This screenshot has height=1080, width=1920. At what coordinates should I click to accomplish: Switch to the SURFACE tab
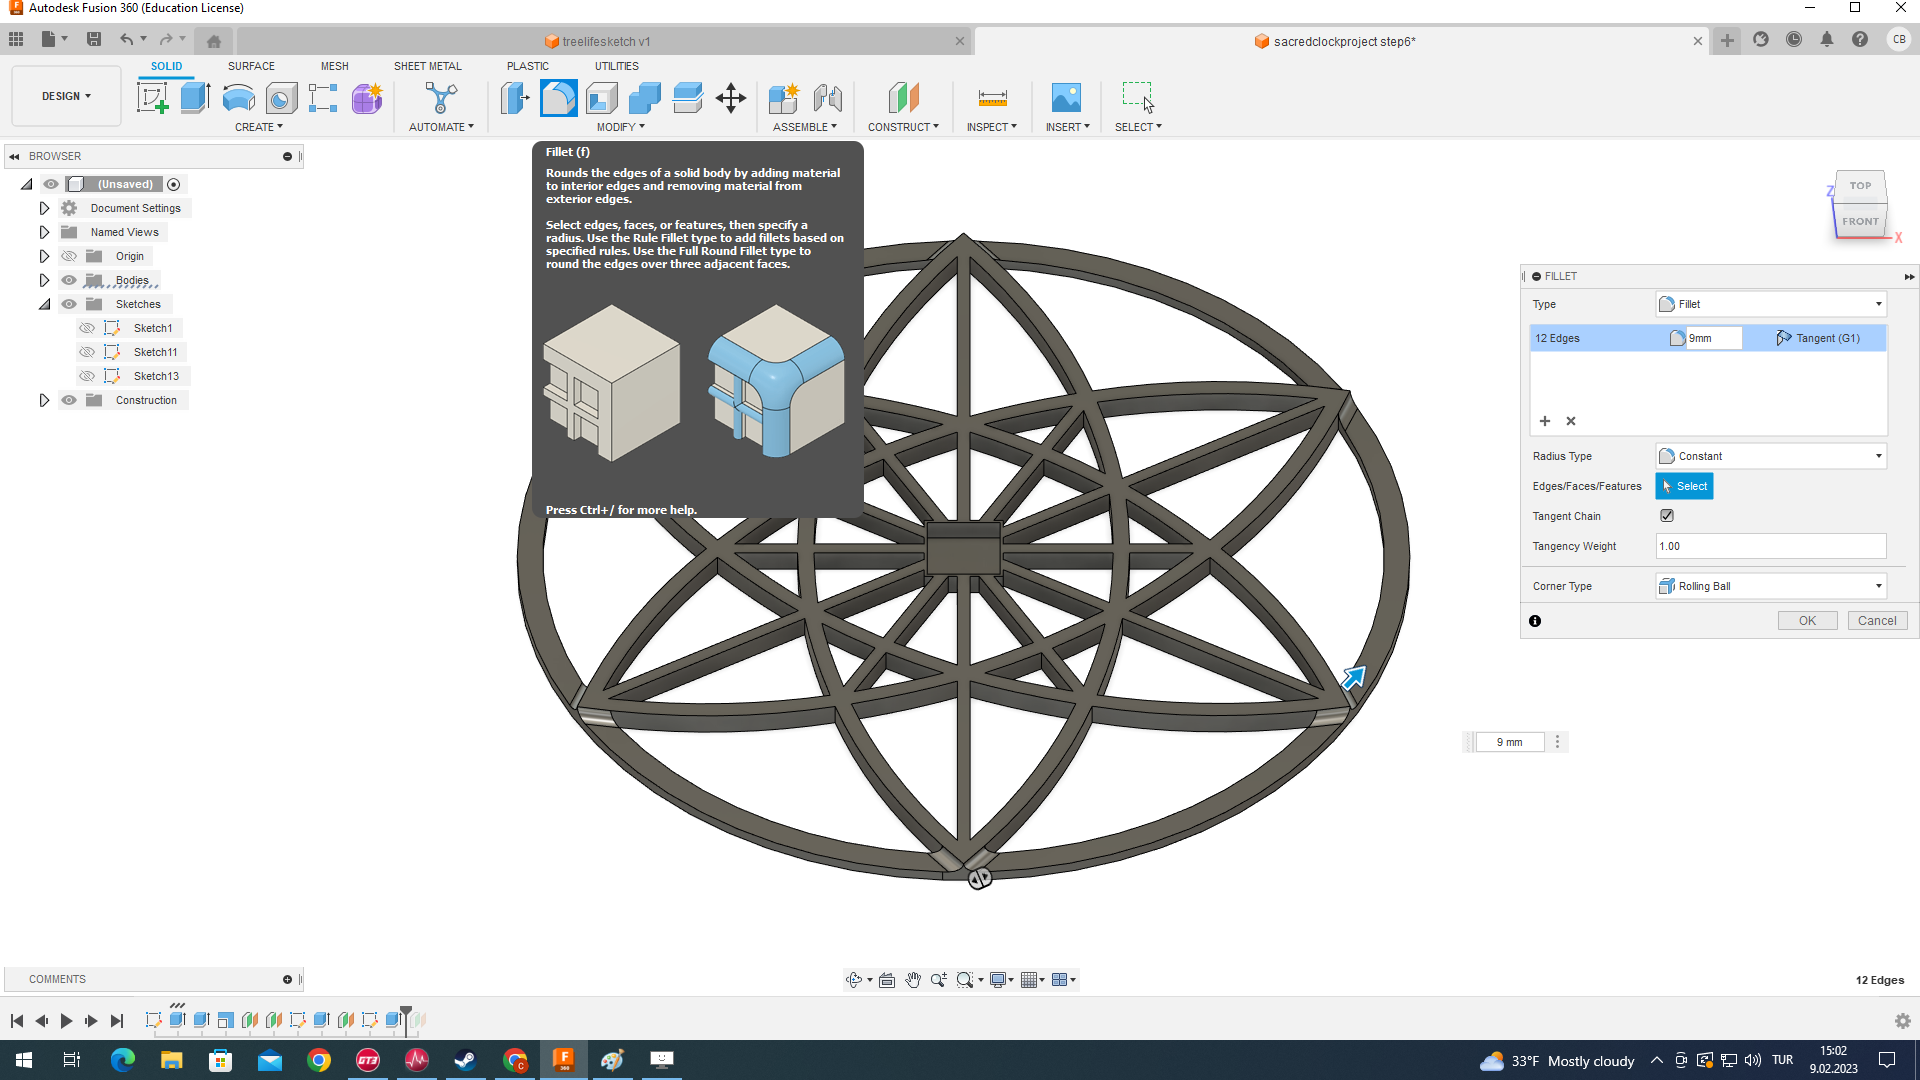pyautogui.click(x=251, y=66)
